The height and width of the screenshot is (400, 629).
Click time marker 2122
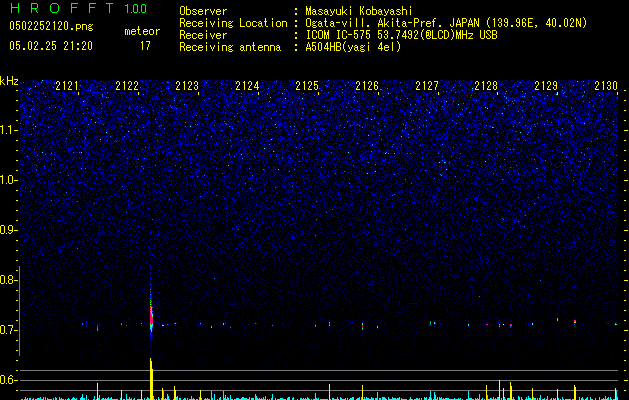127,86
